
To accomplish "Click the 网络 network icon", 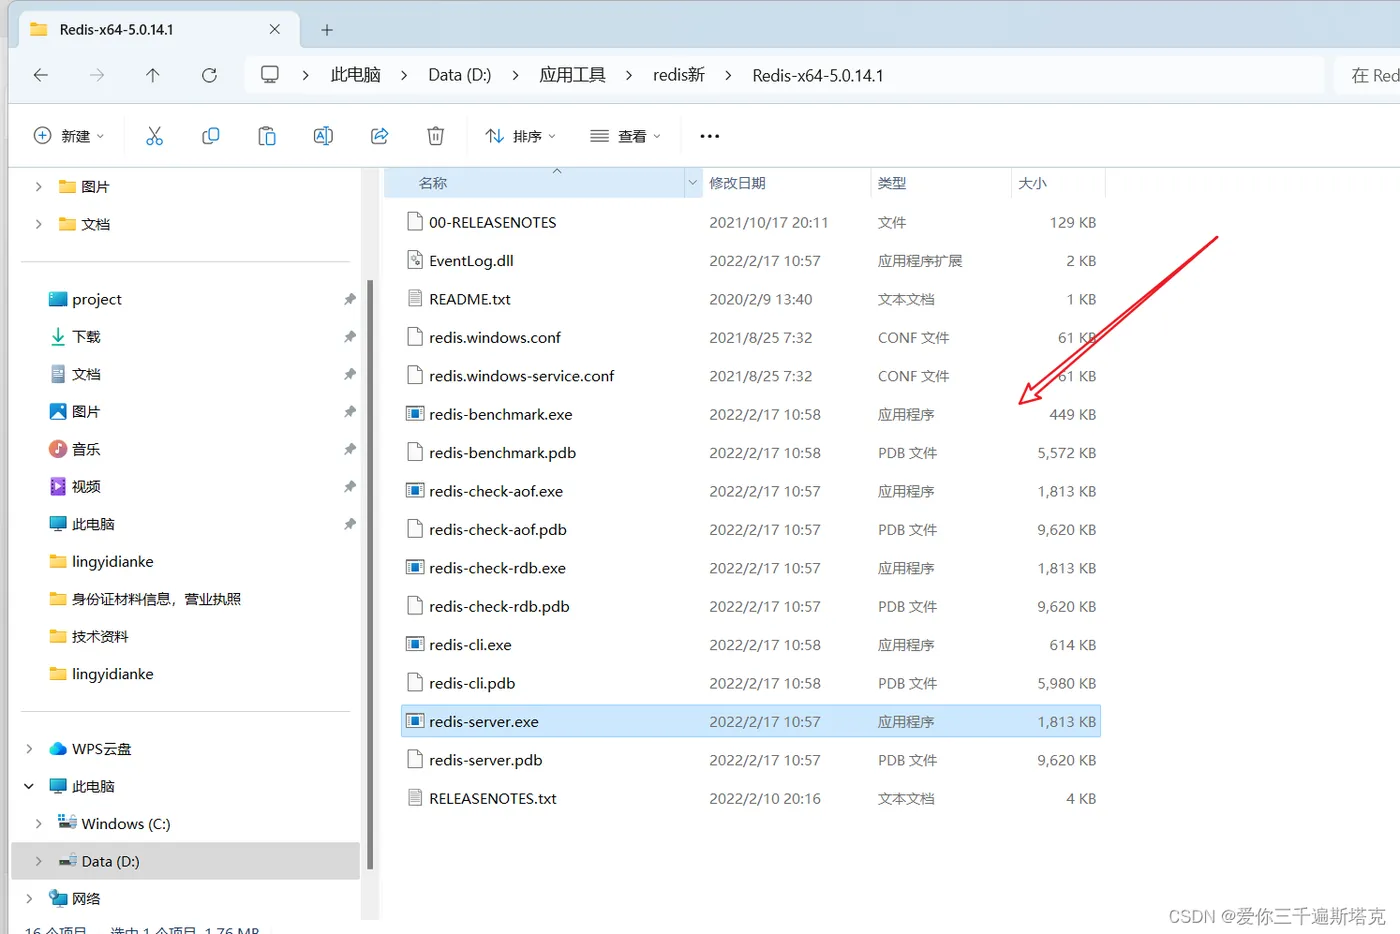I will (59, 898).
